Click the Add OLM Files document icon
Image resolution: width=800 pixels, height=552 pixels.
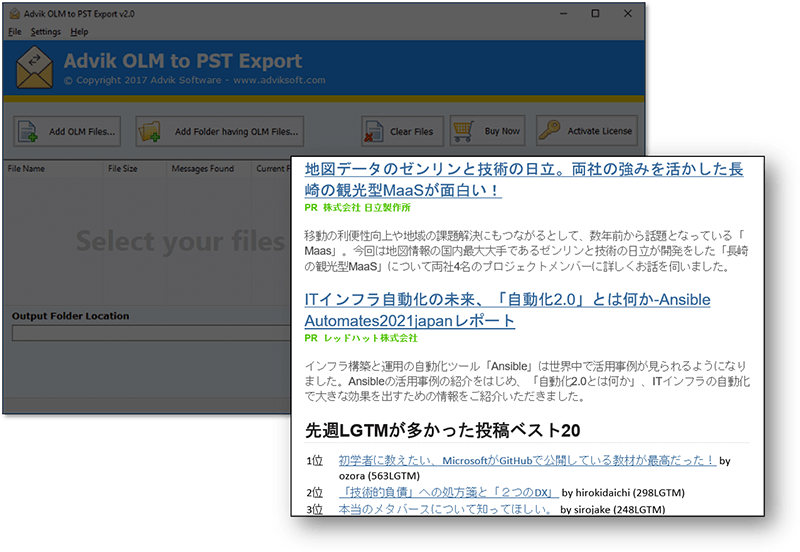tap(28, 131)
